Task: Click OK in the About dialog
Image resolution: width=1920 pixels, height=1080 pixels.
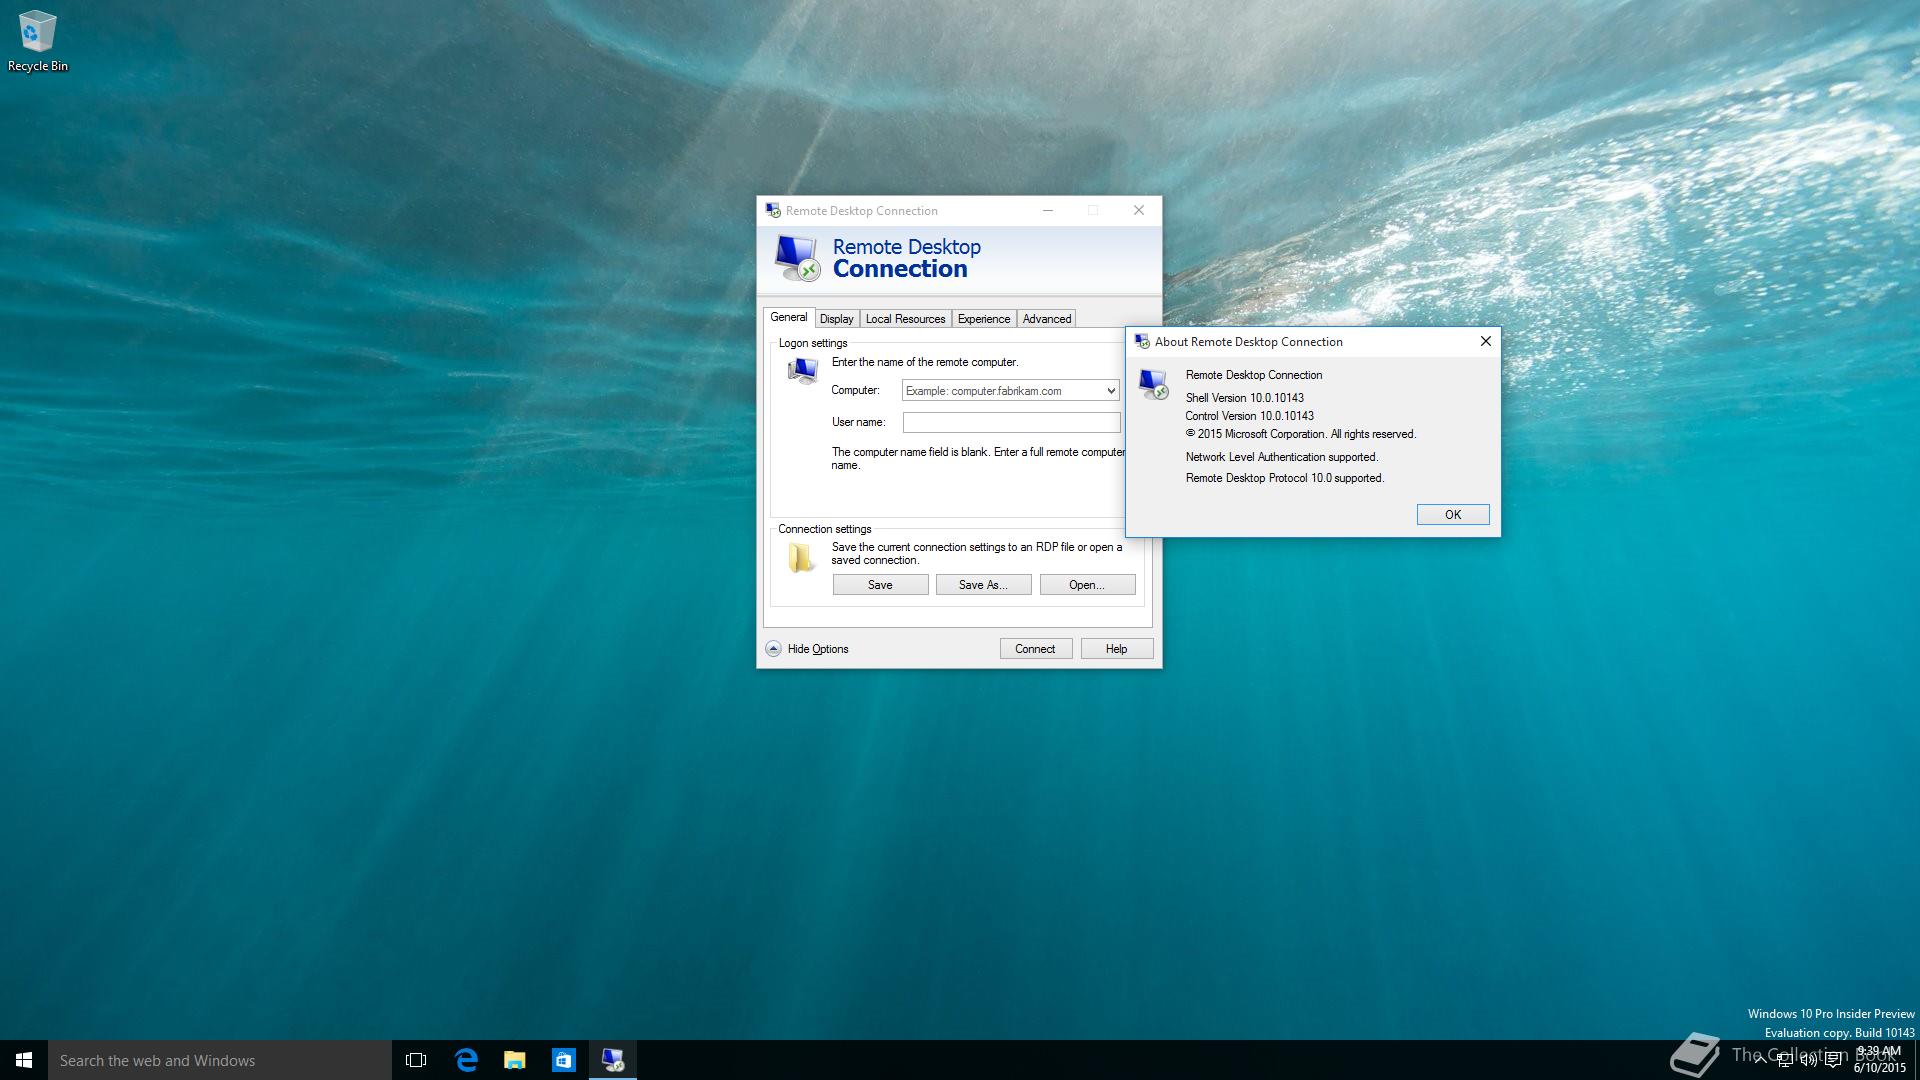Action: click(1453, 515)
